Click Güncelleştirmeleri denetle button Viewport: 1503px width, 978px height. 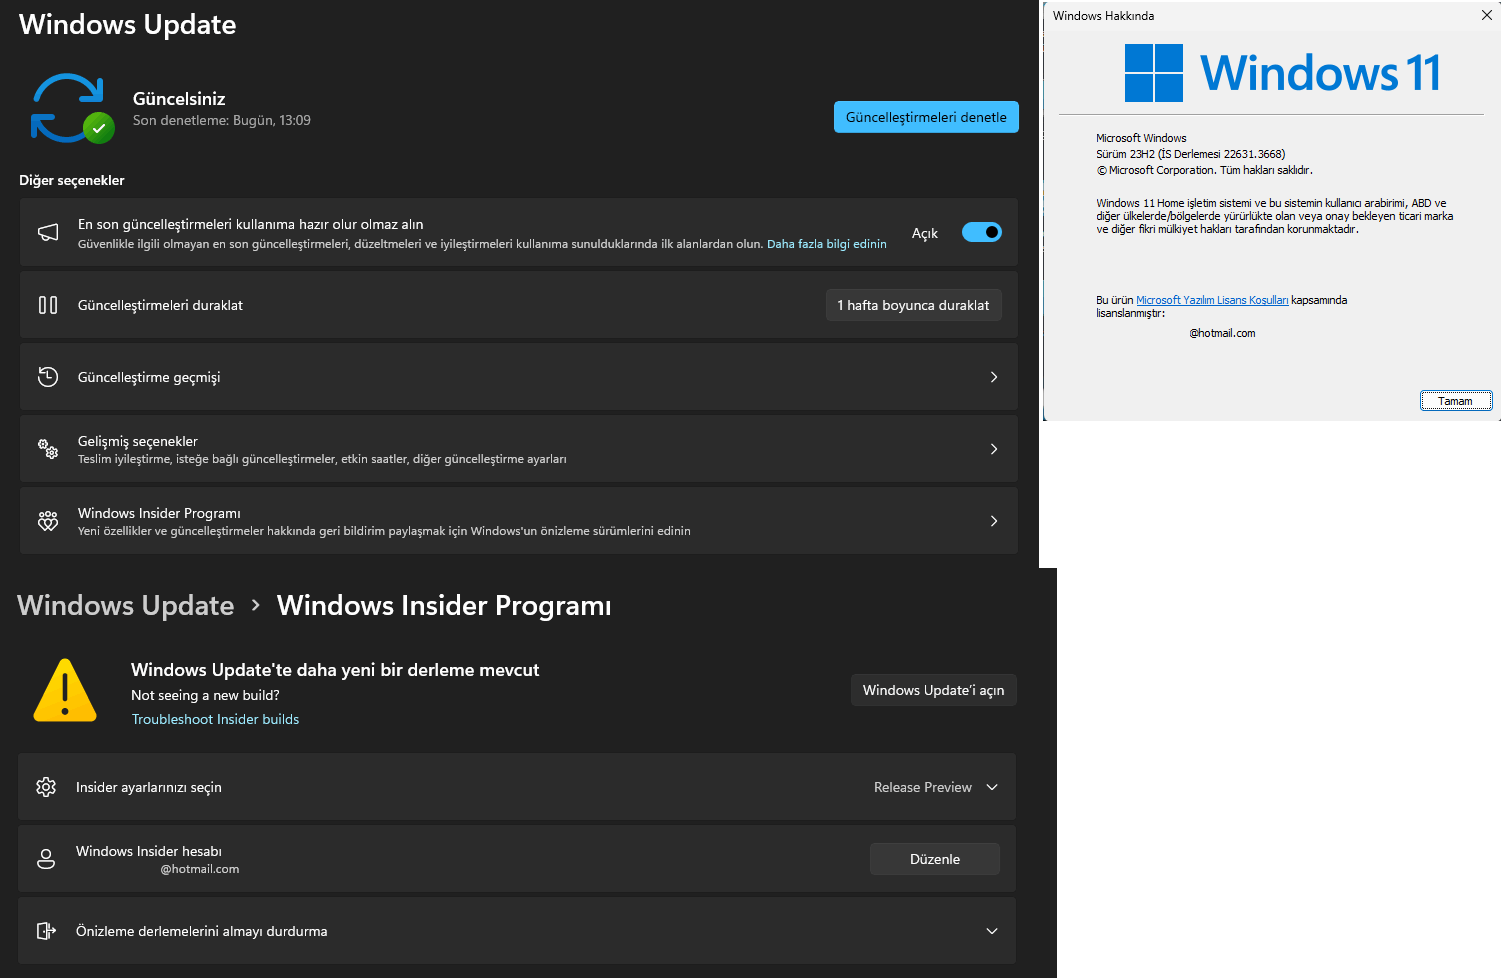tap(926, 117)
